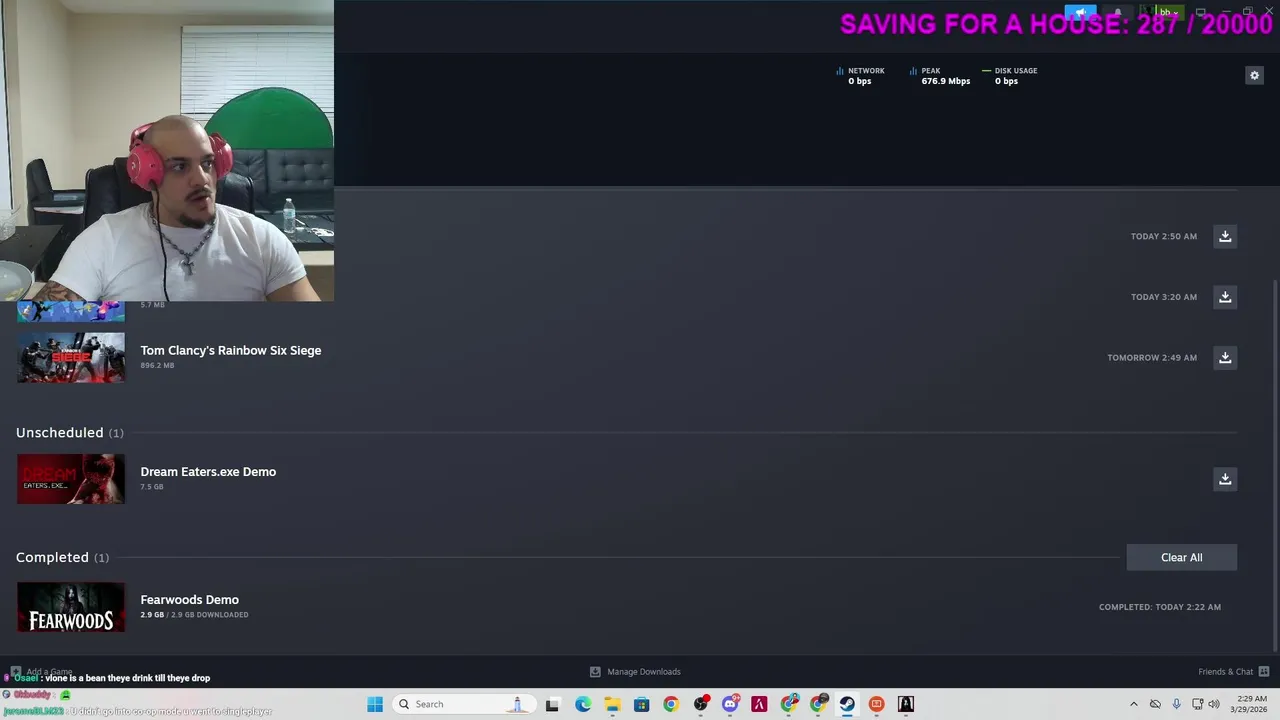
Task: Click the Tom Clancy's Rainbow Six Siege title
Action: [x=231, y=350]
